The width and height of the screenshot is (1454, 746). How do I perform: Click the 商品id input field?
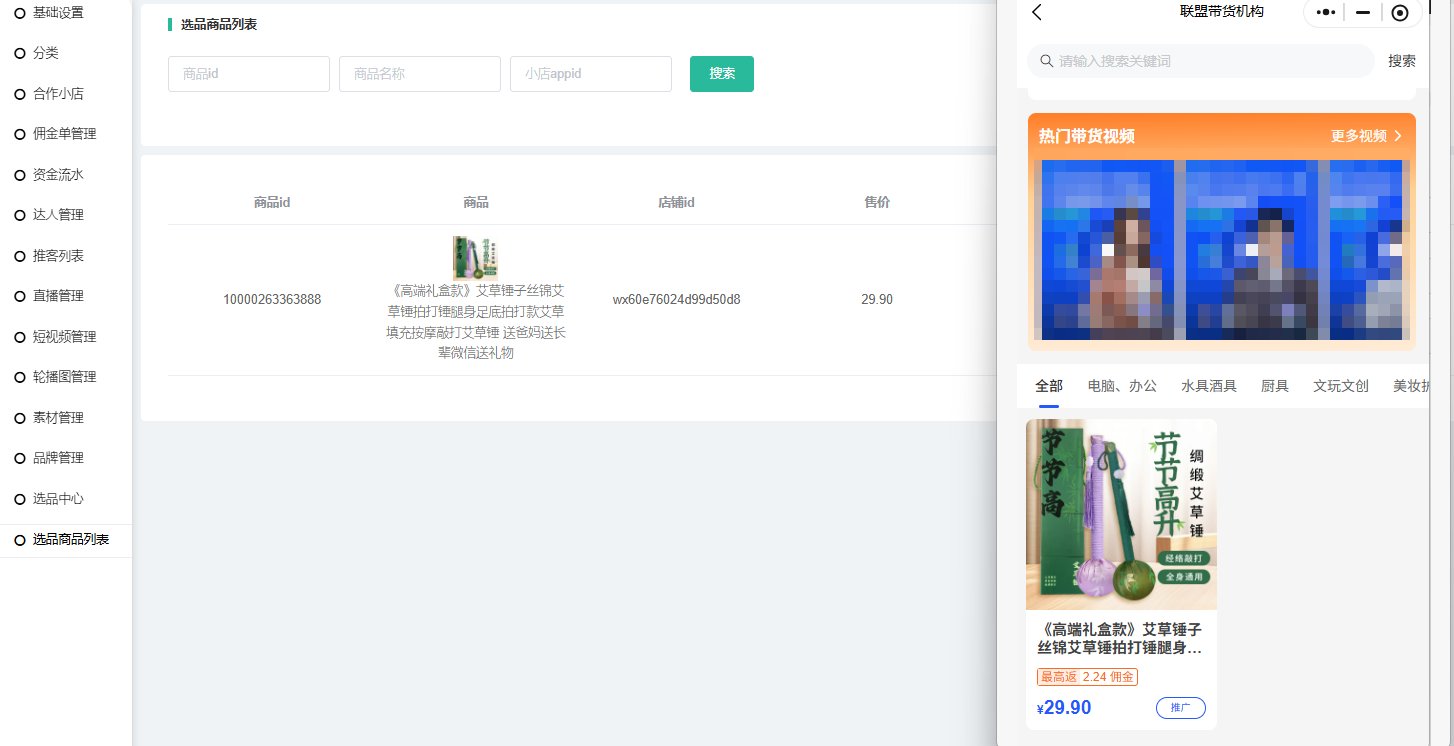pos(249,74)
